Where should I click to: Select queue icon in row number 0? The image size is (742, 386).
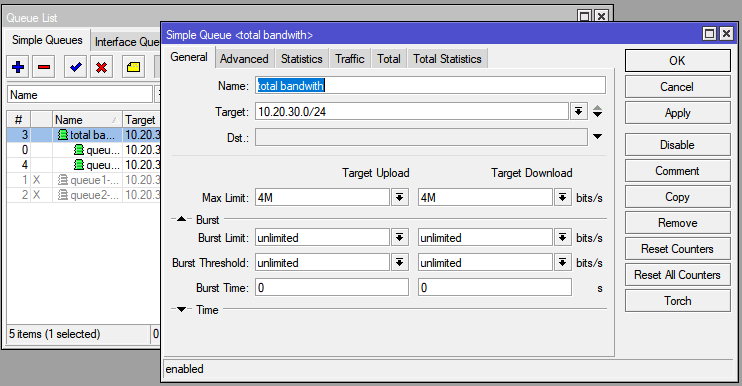pos(79,150)
